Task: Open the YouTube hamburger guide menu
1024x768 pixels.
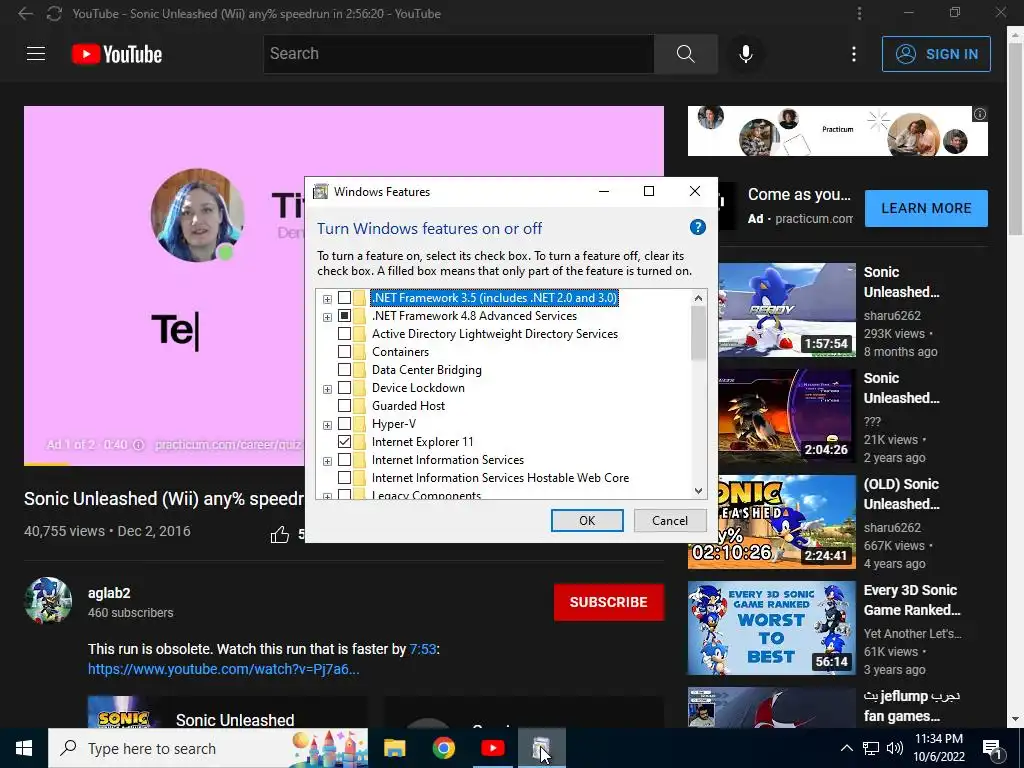Action: [36, 54]
